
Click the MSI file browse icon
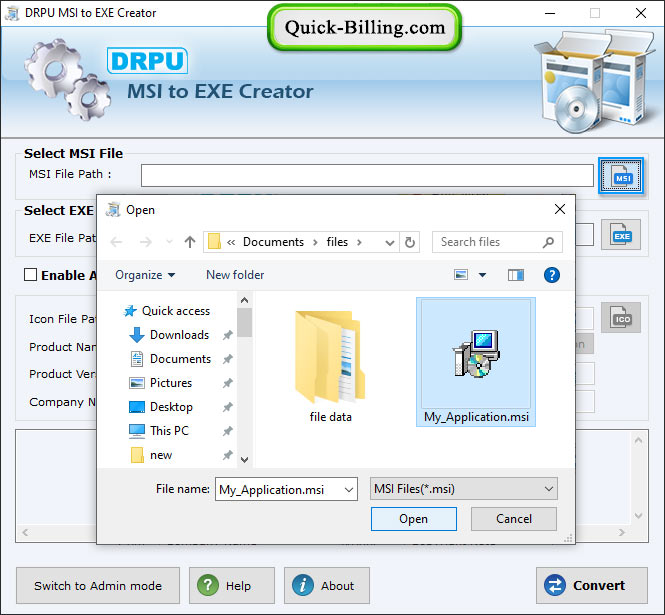tap(620, 176)
